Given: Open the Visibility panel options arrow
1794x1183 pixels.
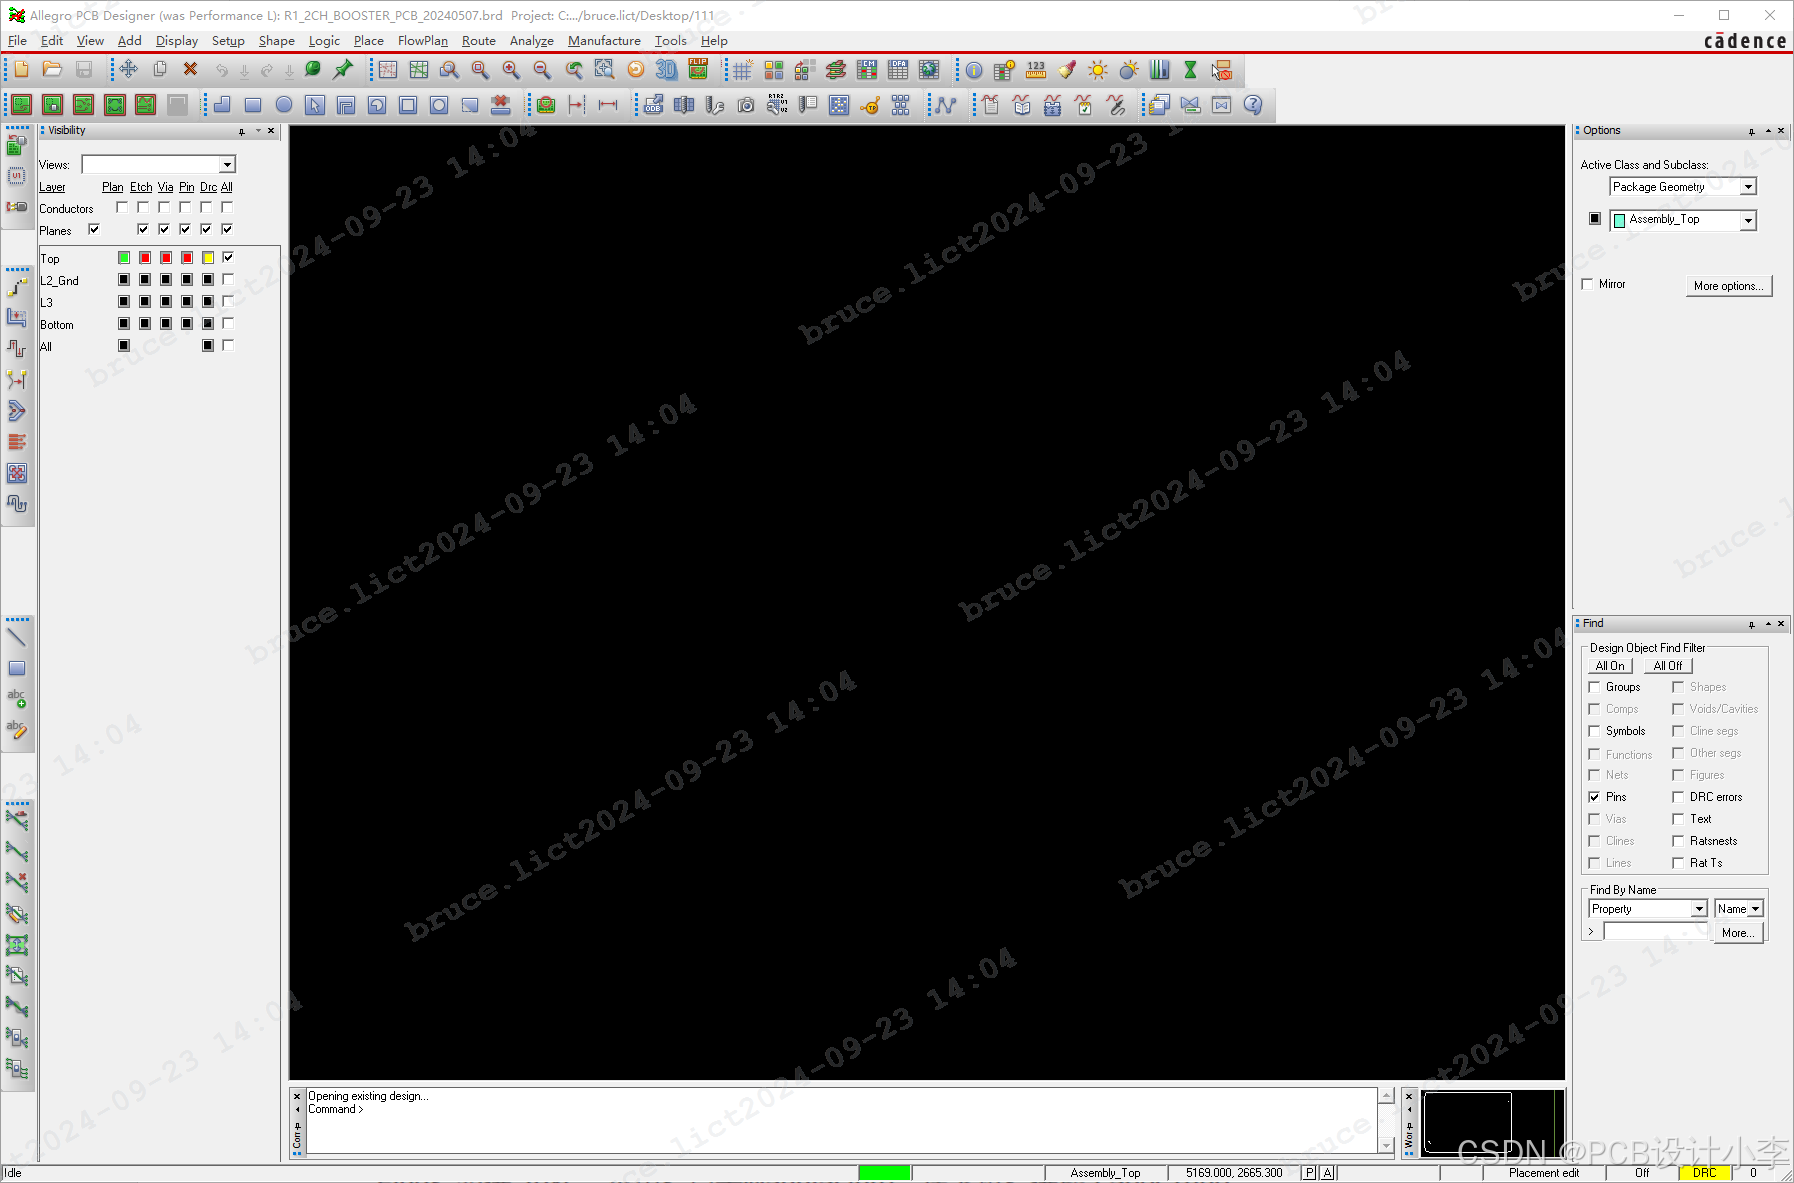Looking at the screenshot, I should 258,131.
